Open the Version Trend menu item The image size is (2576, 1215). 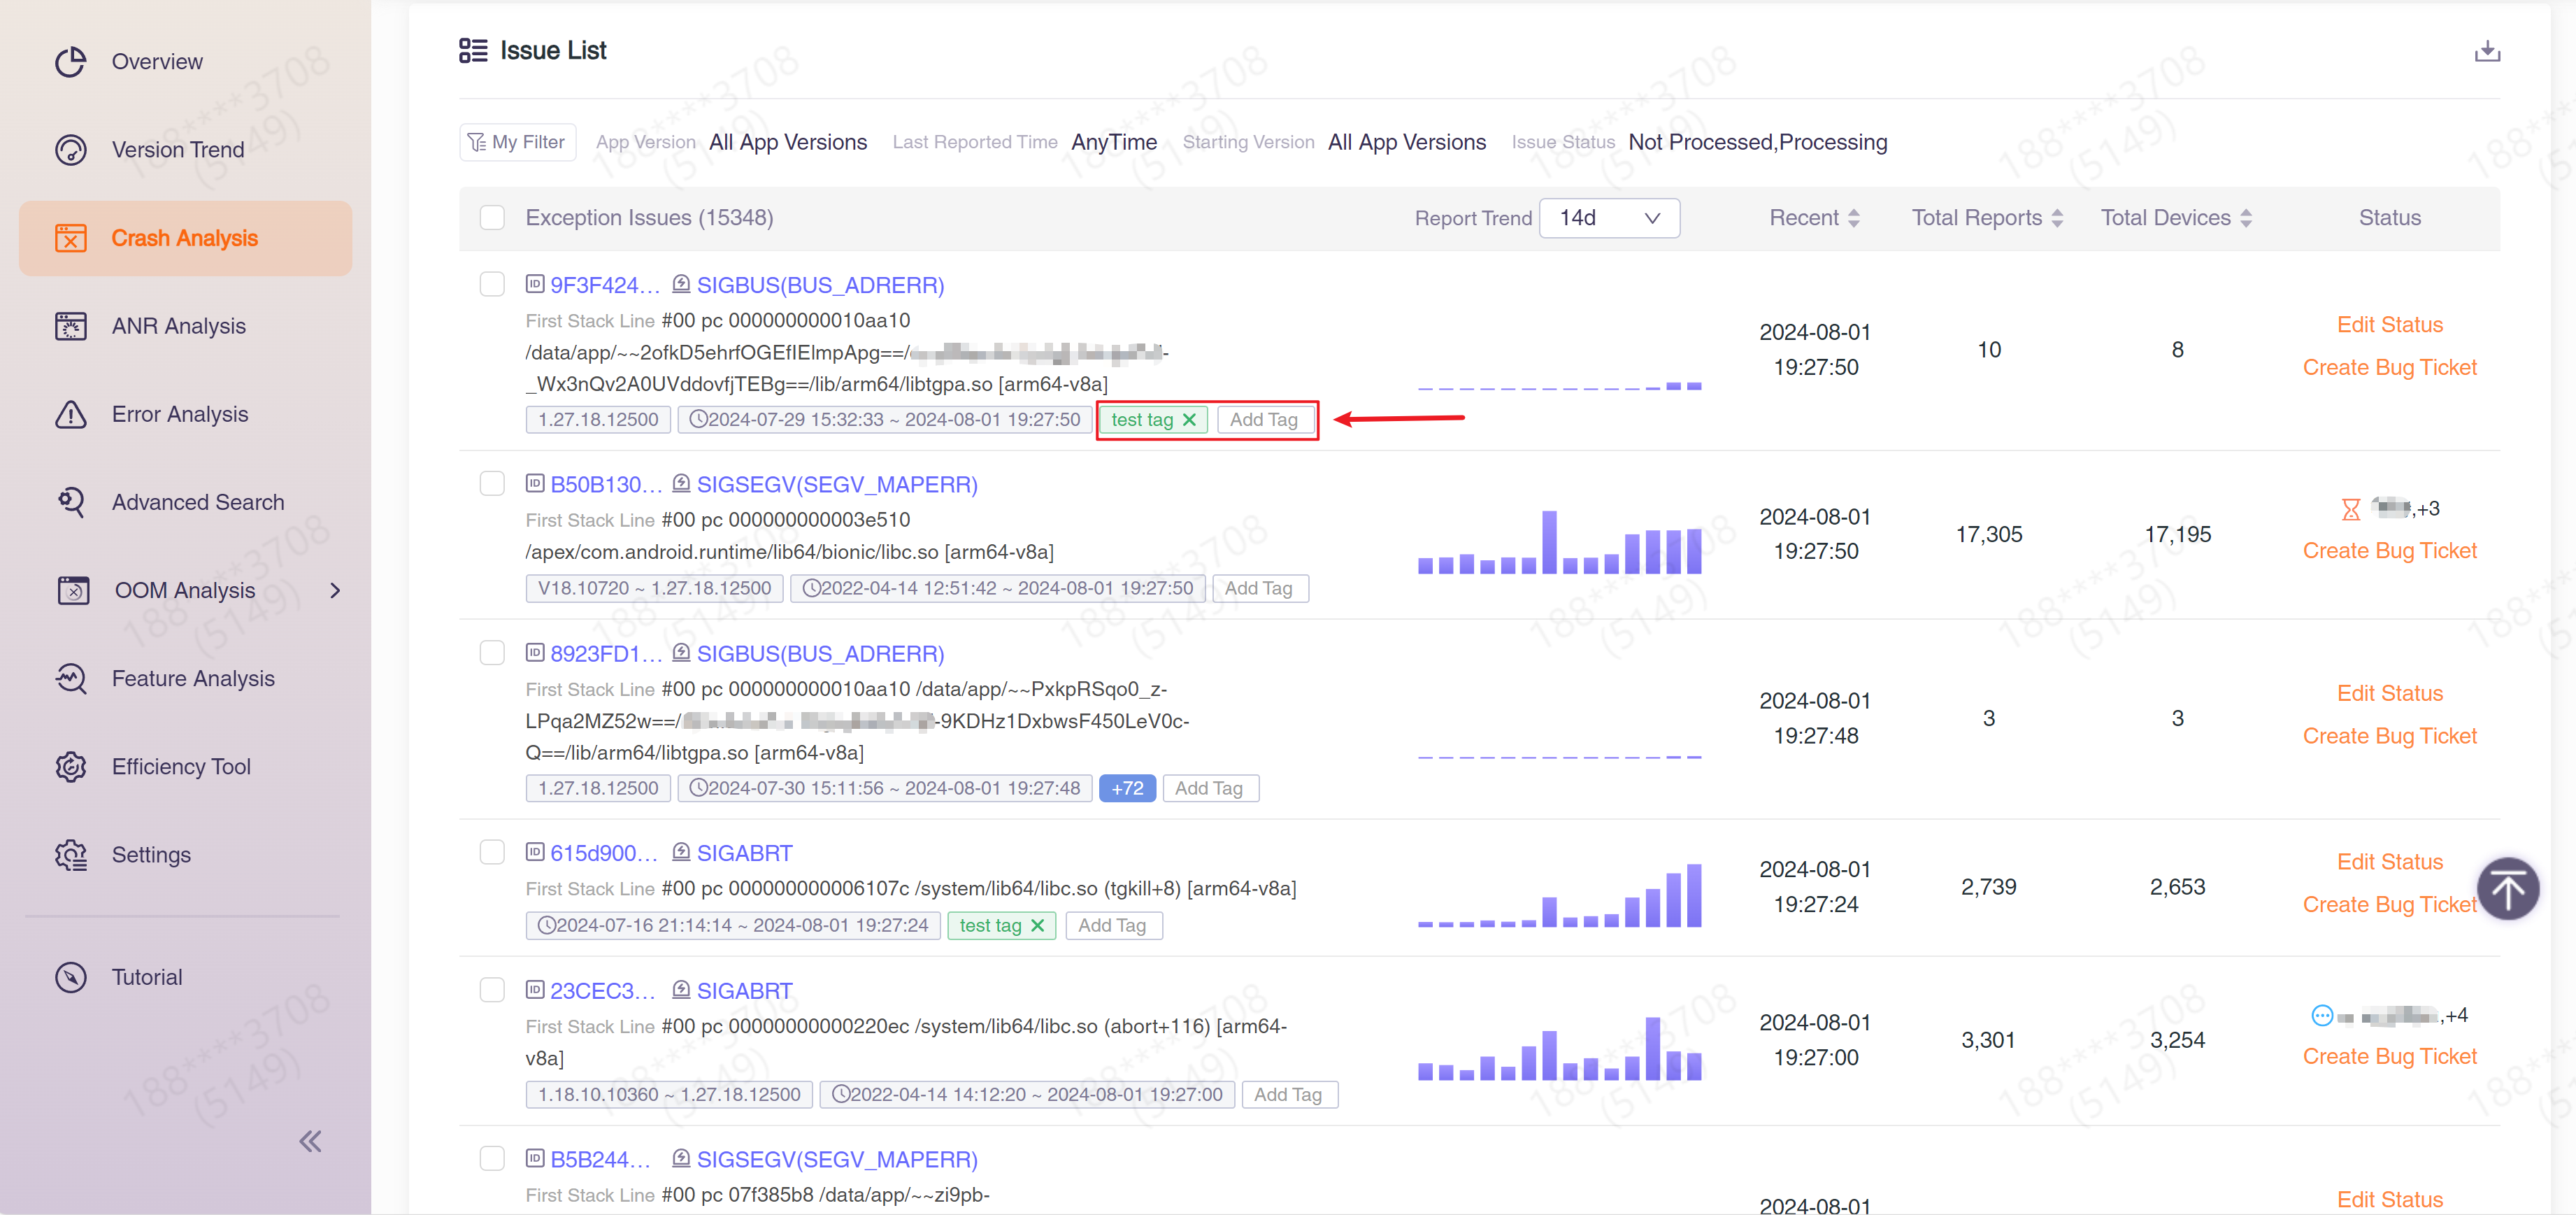coord(186,150)
